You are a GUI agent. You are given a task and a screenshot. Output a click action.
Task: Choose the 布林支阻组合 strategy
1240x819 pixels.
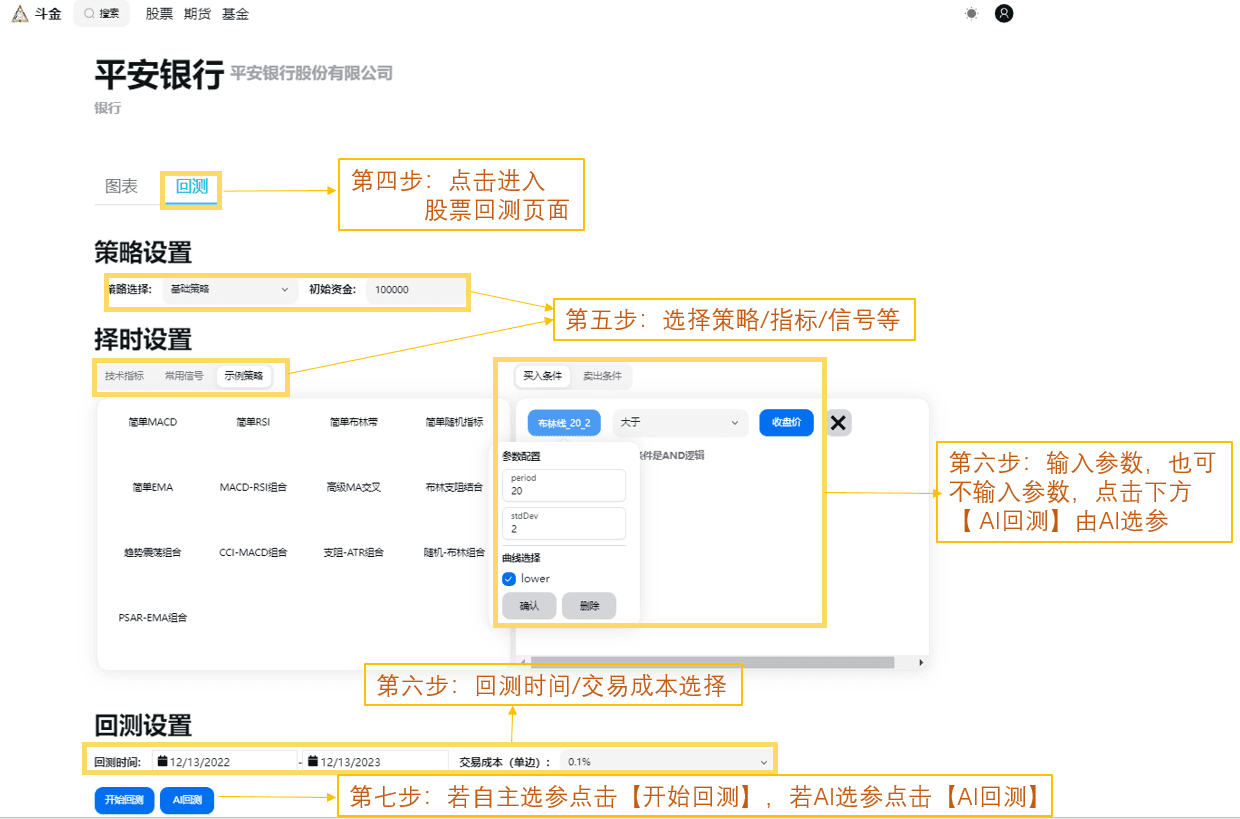tap(454, 487)
